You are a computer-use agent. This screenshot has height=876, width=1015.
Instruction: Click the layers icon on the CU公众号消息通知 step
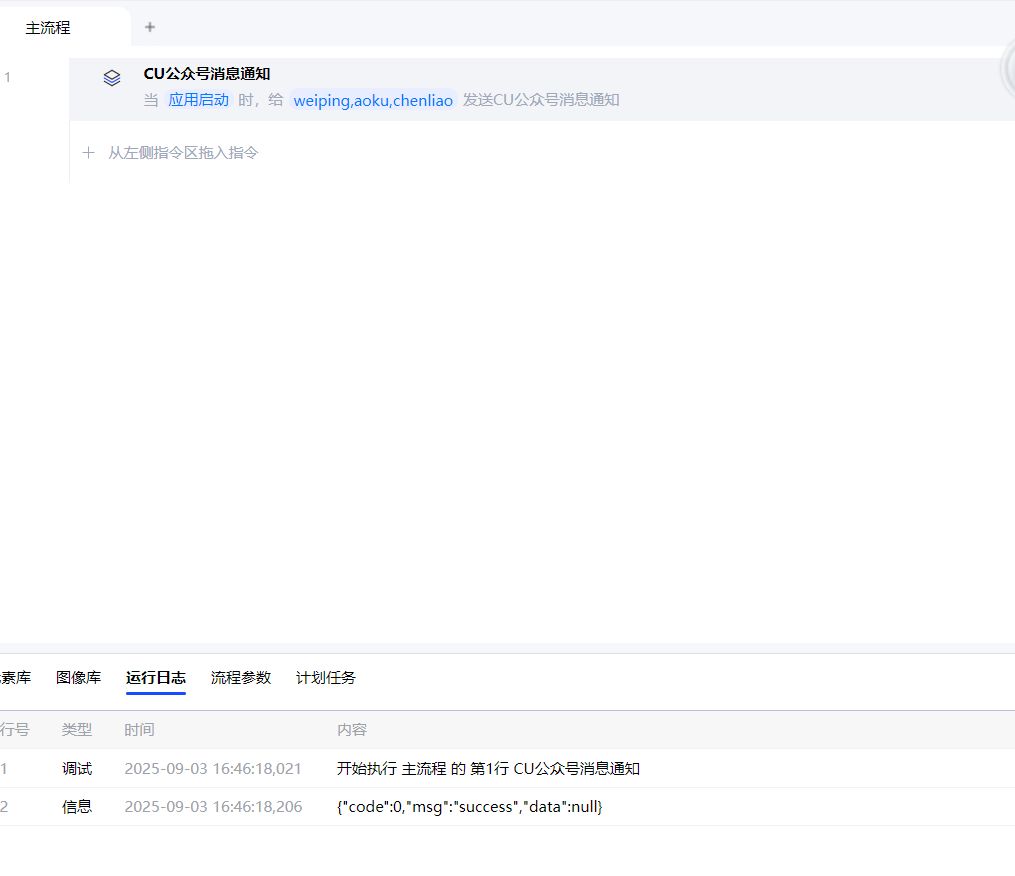pos(112,78)
